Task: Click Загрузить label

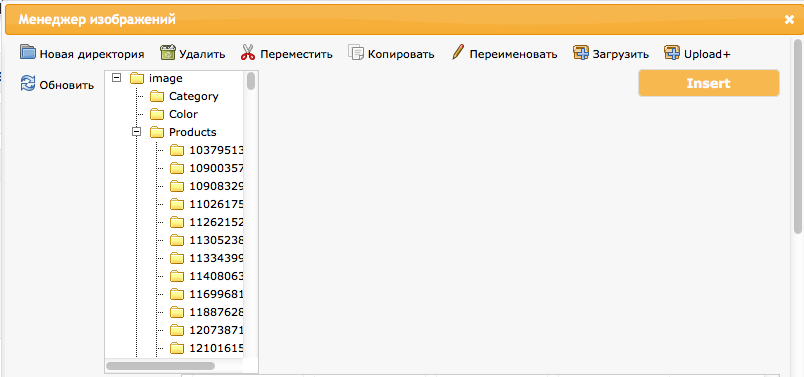Action: point(621,54)
